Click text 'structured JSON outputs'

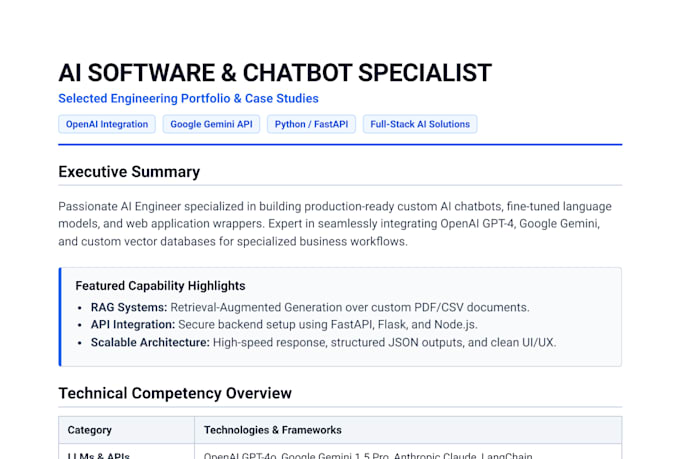pyautogui.click(x=398, y=342)
